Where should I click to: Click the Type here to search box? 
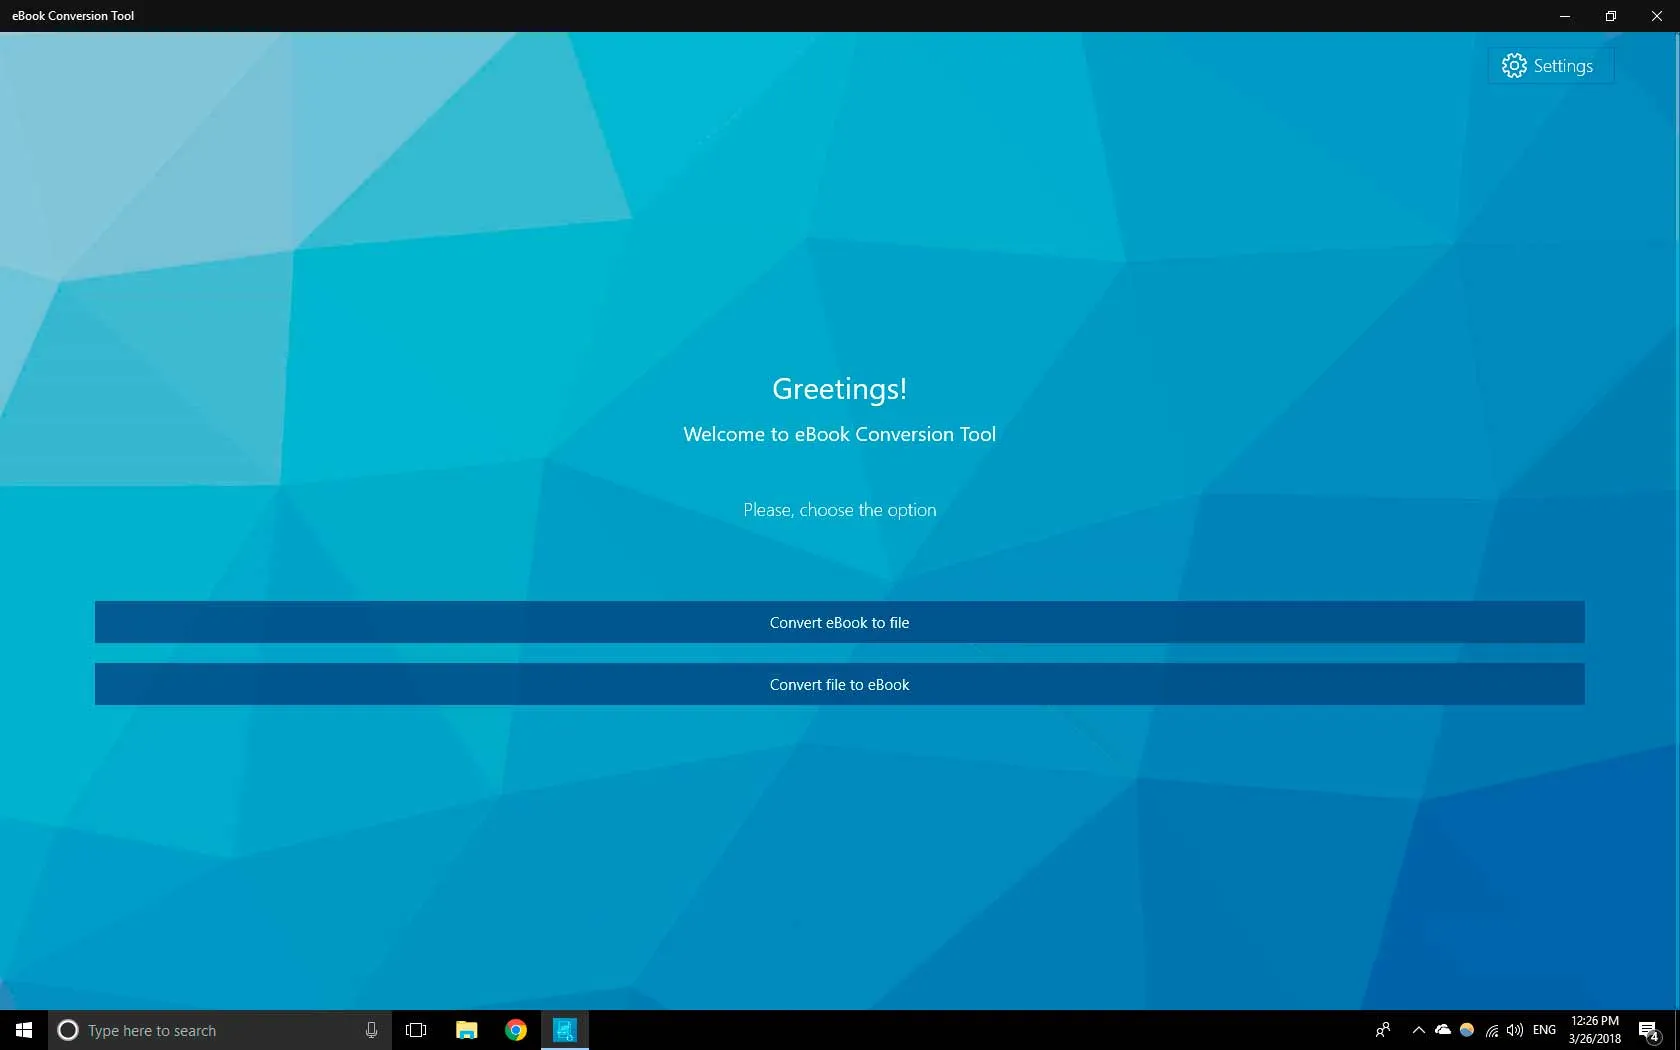point(210,1030)
